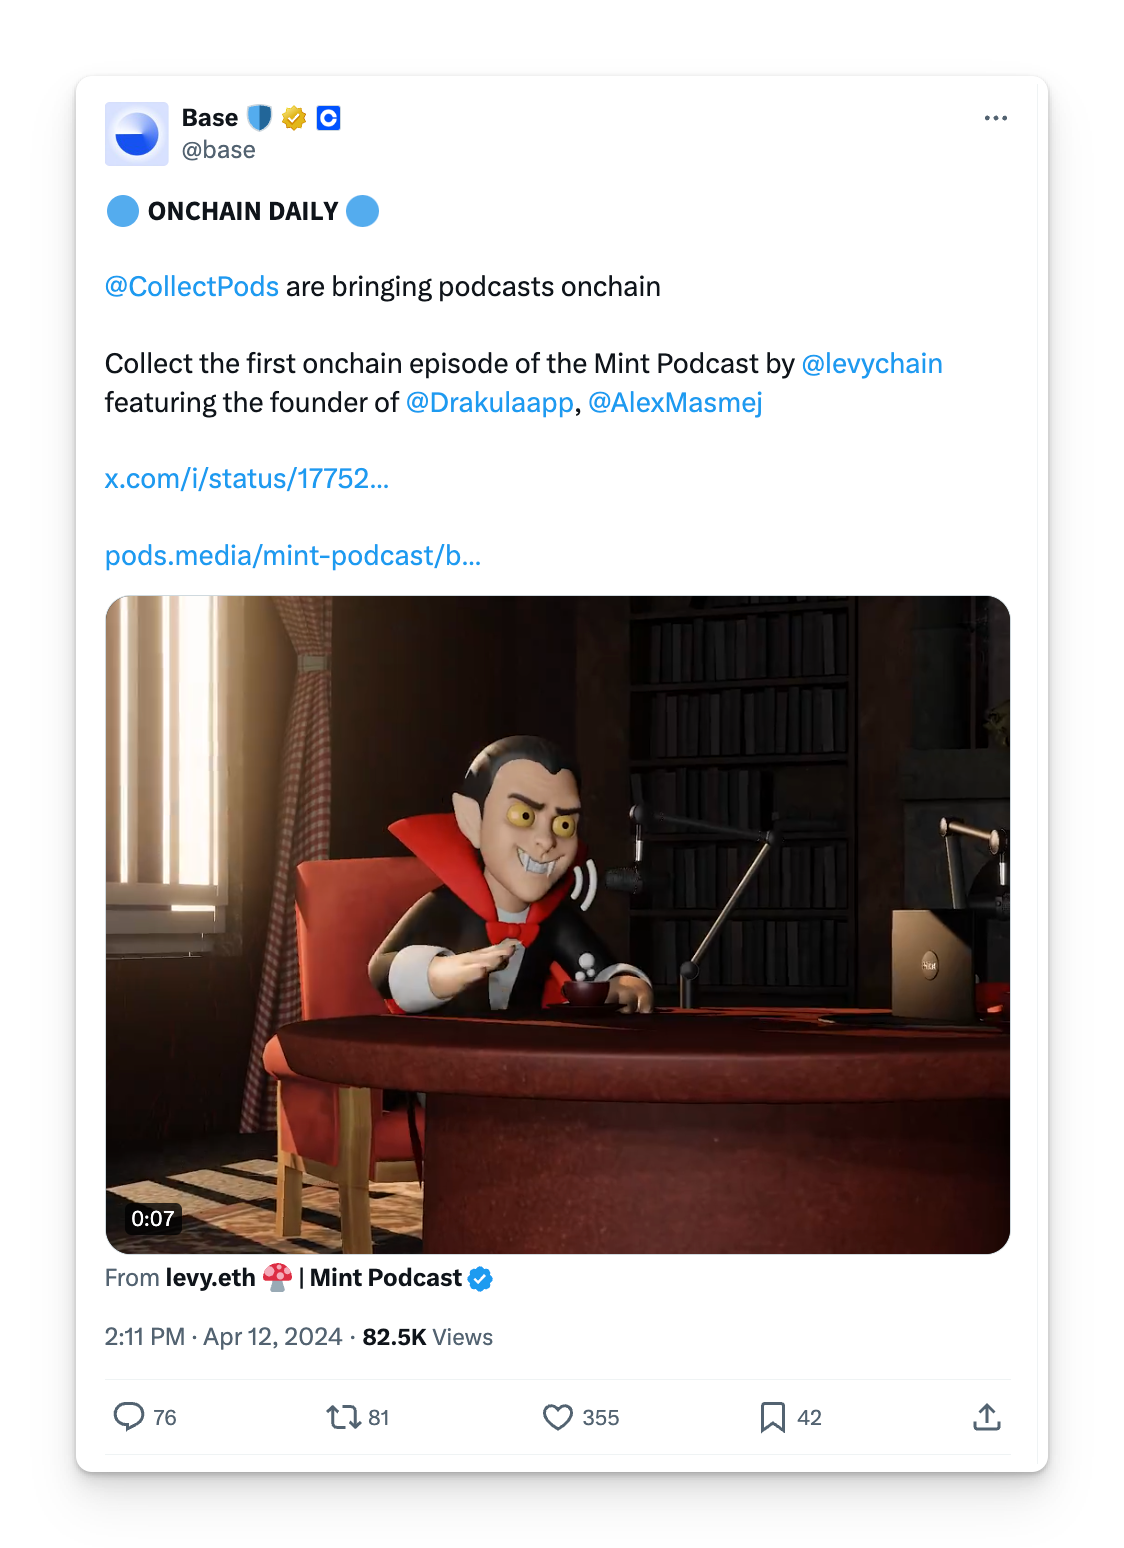Screen dimensions: 1124x1548
Task: Click the 2:11 PM Apr 12, 2024 timestamp
Action: click(x=223, y=1337)
